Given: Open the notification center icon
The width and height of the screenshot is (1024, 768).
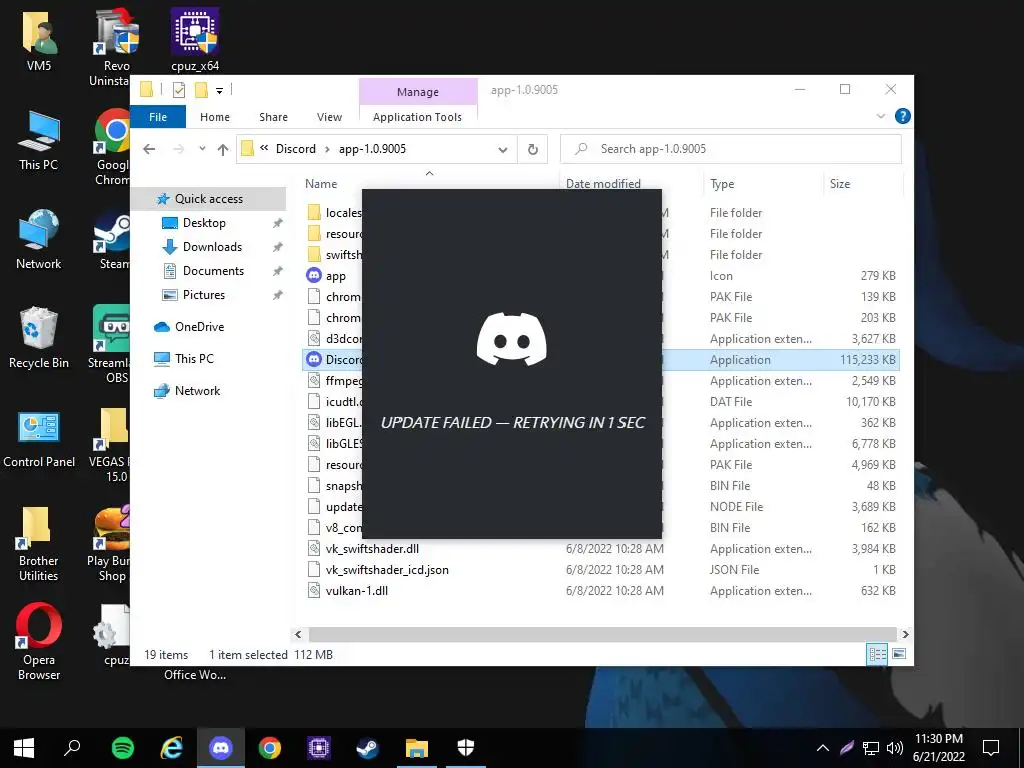Looking at the screenshot, I should tap(991, 748).
